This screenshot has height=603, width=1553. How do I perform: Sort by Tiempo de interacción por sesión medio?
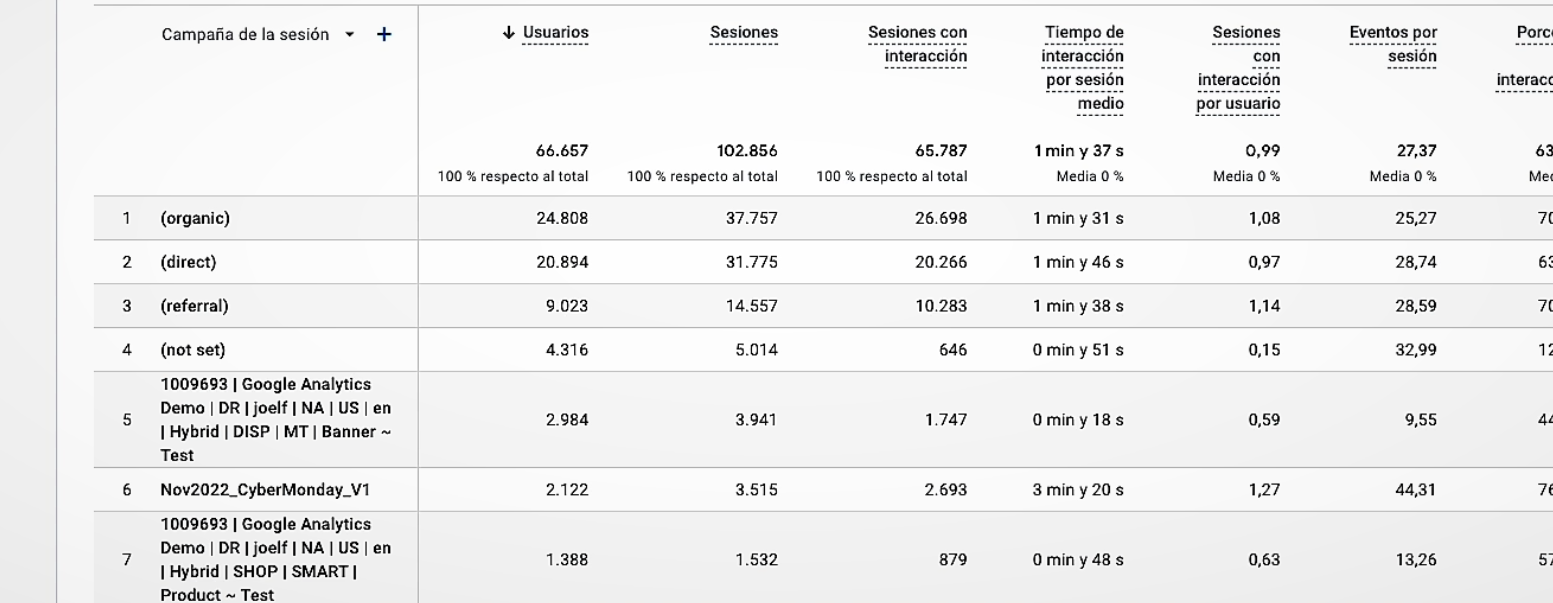pyautogui.click(x=1083, y=68)
